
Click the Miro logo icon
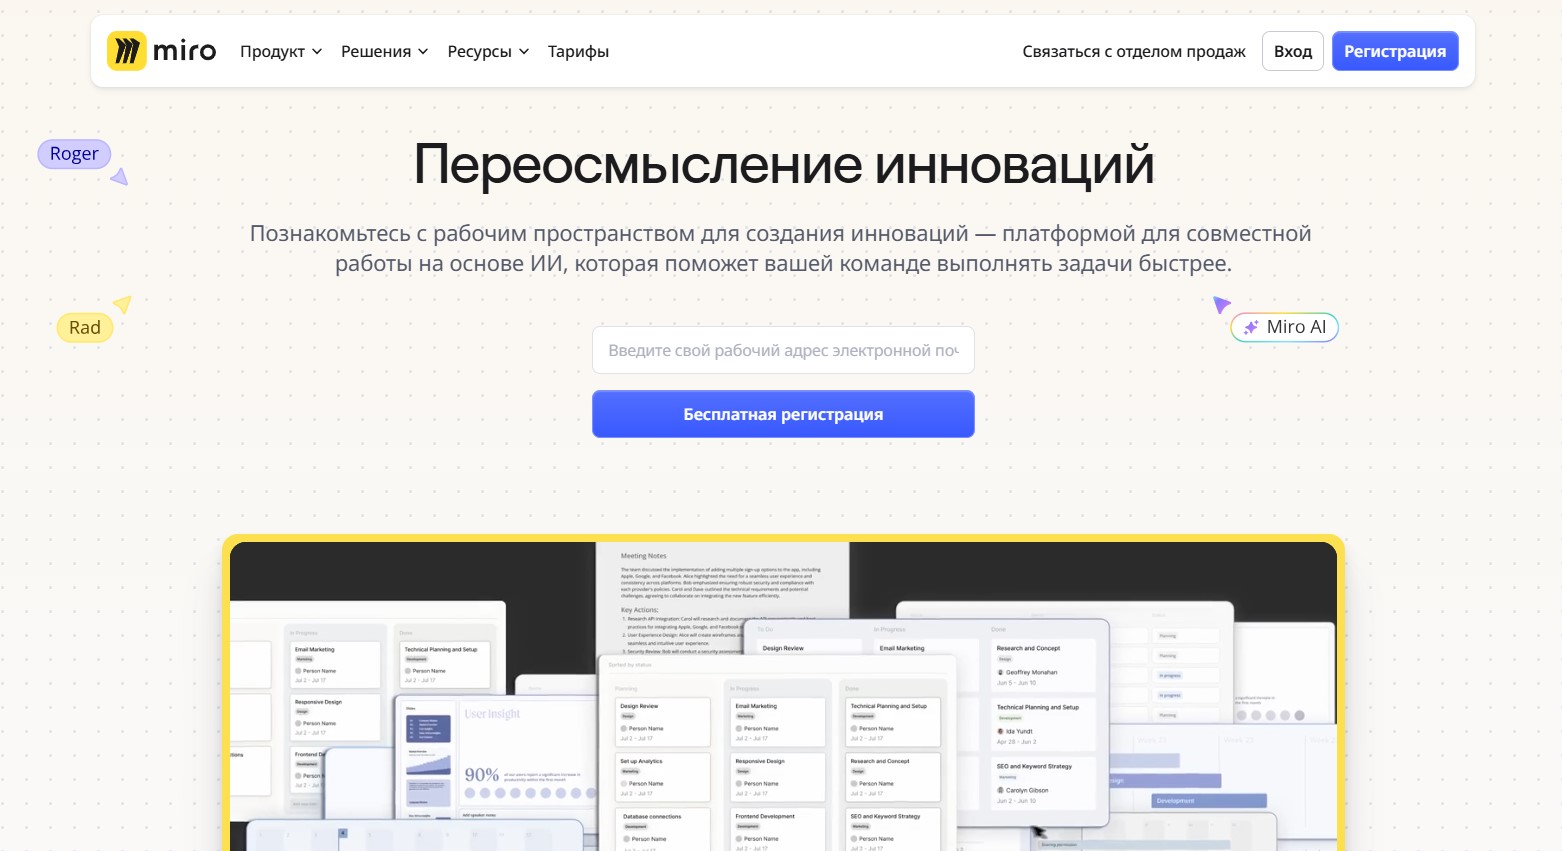pos(127,51)
